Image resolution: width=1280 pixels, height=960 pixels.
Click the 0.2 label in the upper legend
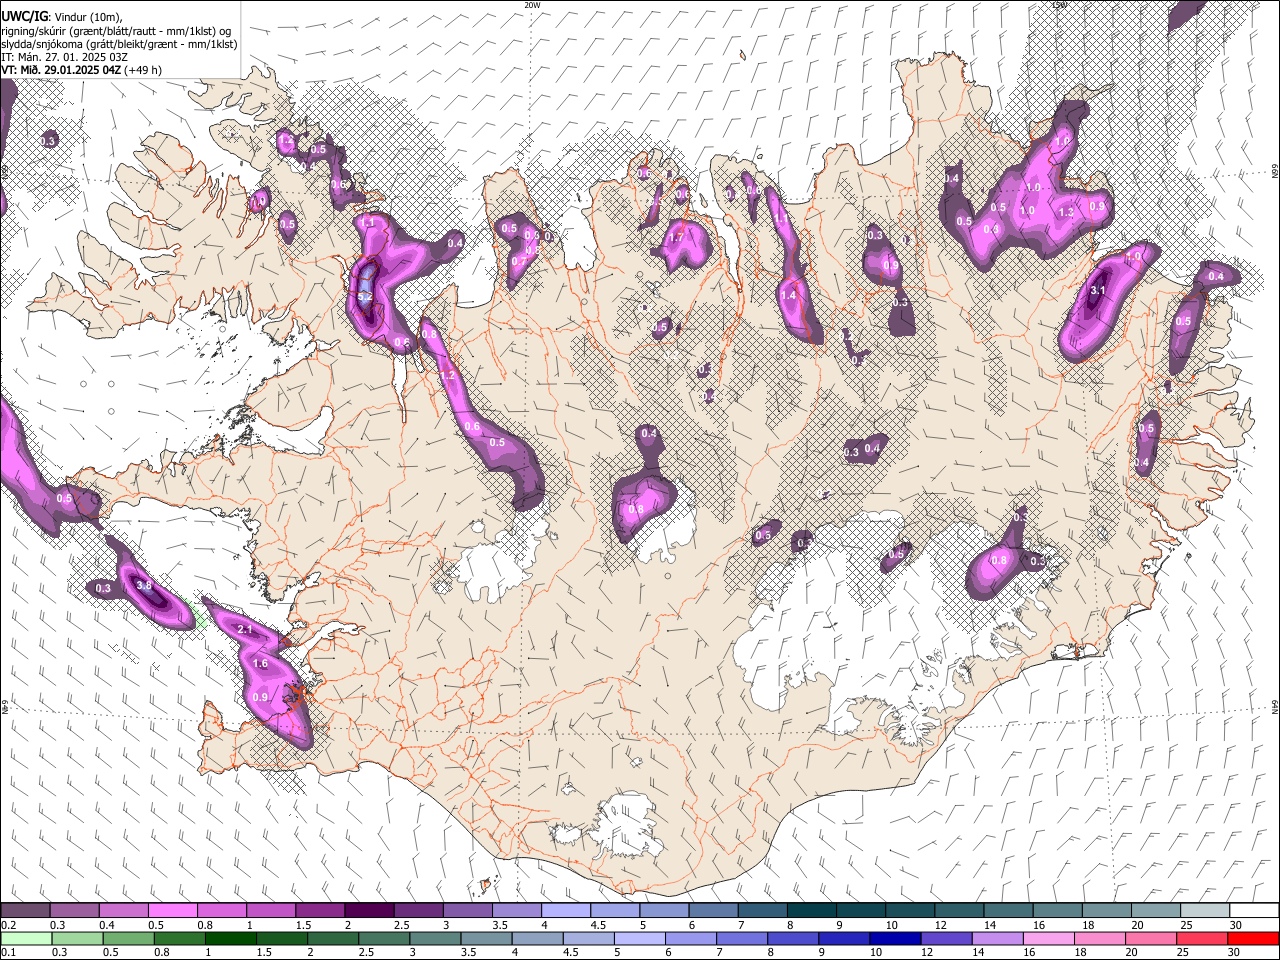(9, 924)
